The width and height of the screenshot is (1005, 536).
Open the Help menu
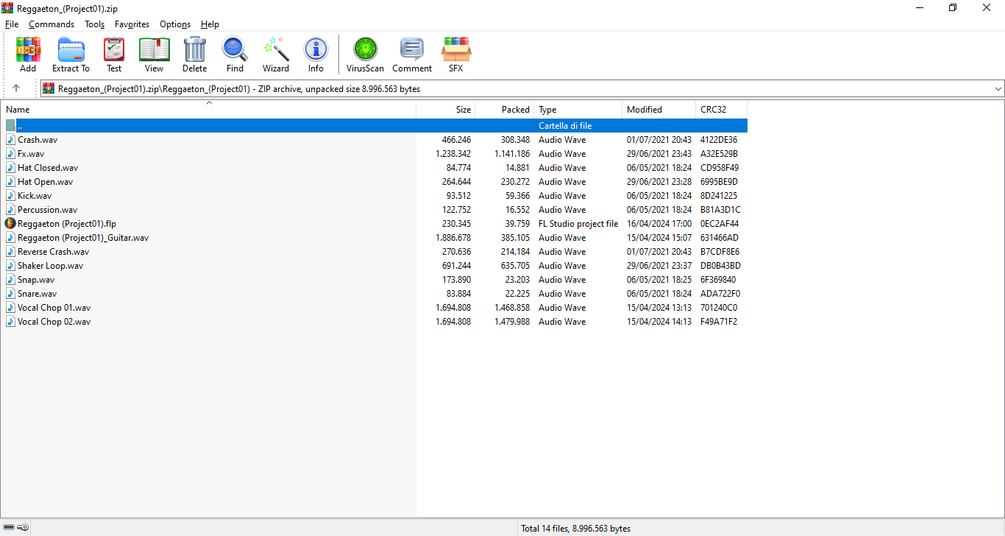click(x=210, y=24)
